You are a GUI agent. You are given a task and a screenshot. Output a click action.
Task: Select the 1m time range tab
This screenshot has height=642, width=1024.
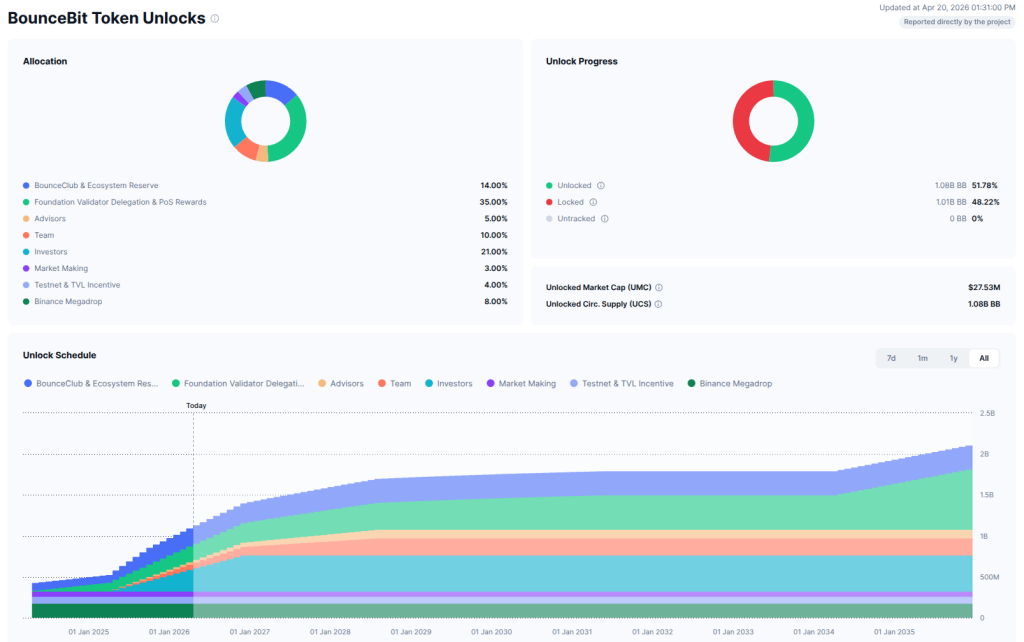point(922,359)
